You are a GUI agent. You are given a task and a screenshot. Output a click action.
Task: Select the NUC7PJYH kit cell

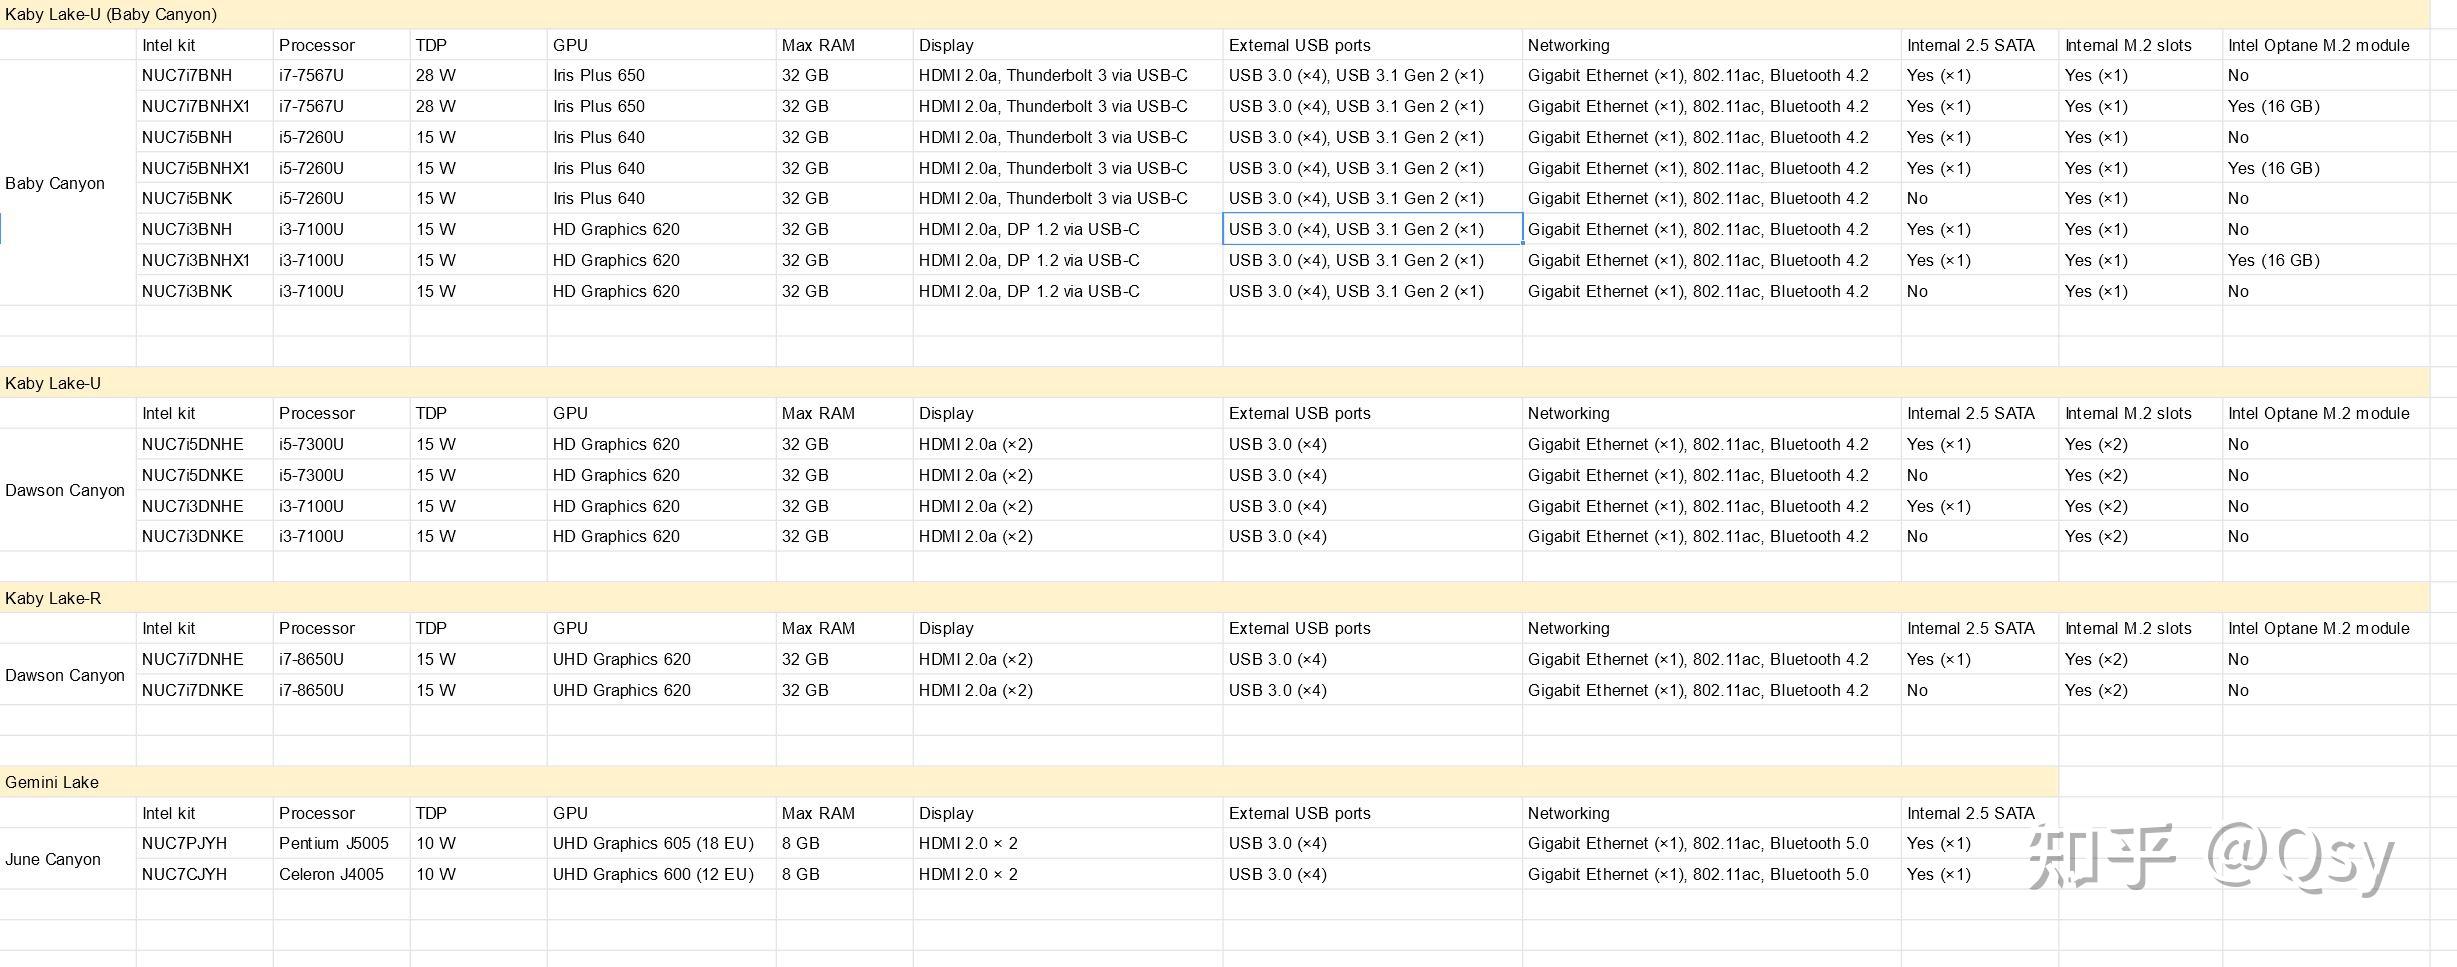185,843
